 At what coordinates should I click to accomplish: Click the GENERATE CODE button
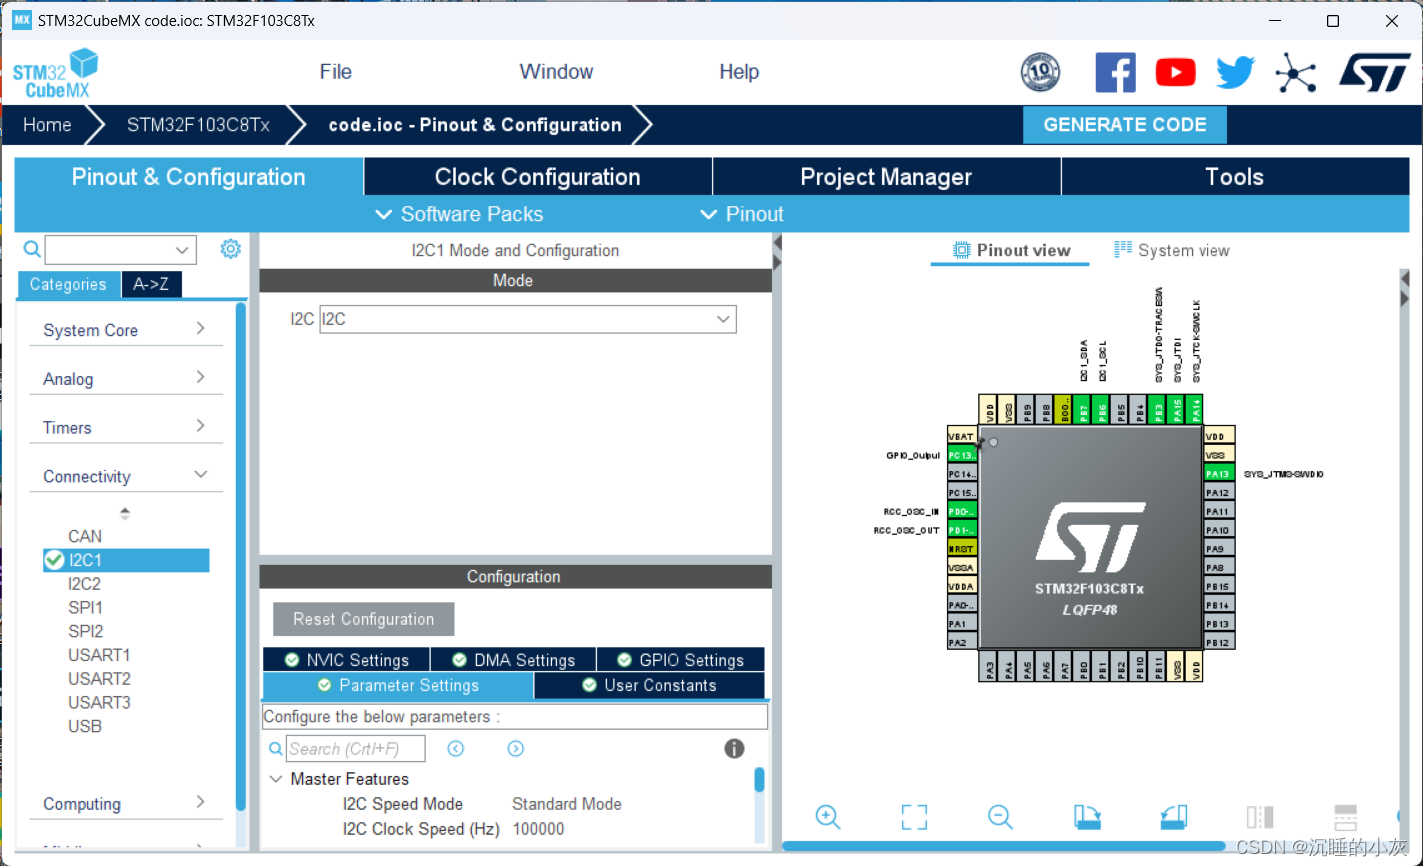[1124, 124]
